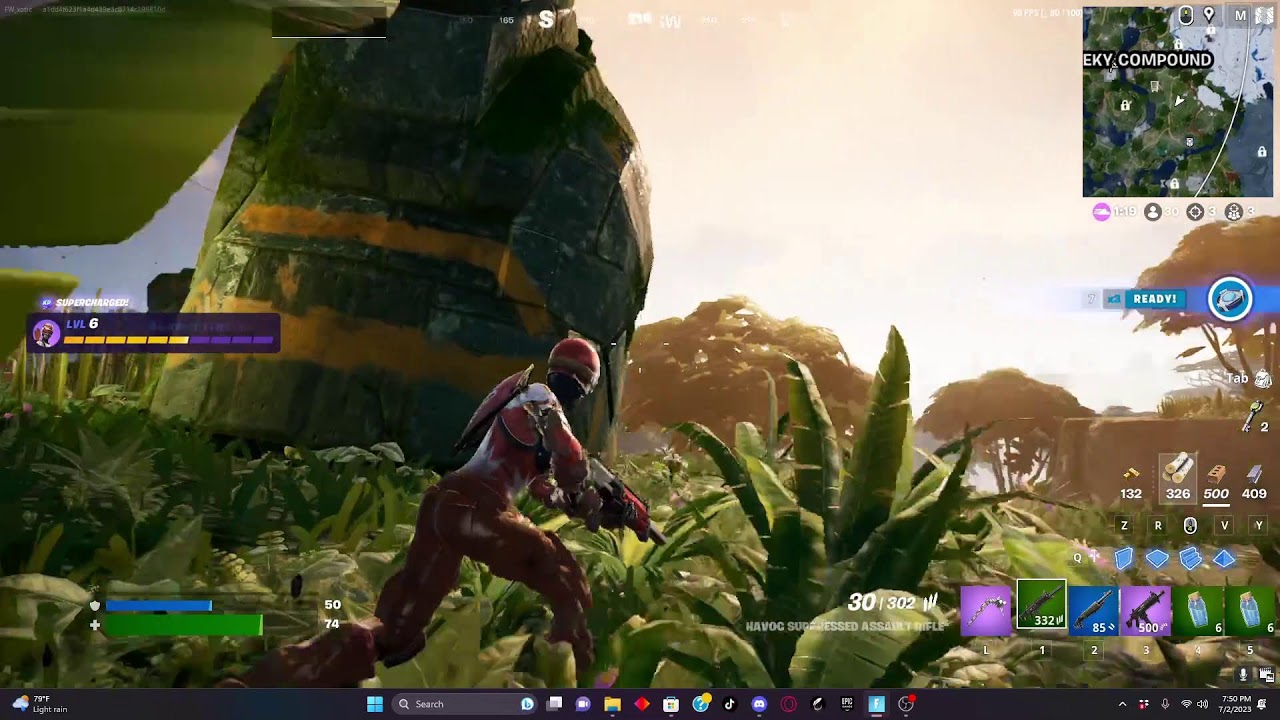Open Microsoft Store from the taskbar
The image size is (1280, 720).
click(x=671, y=704)
